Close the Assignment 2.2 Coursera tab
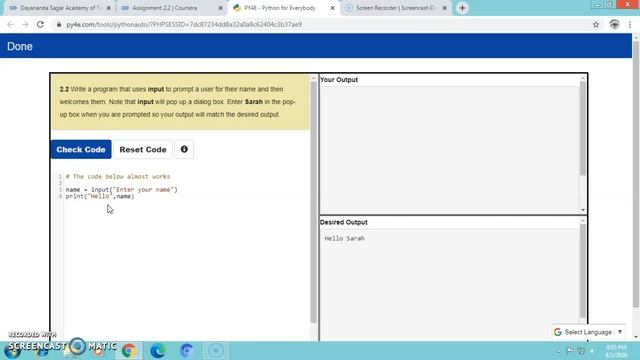Image resolution: width=640 pixels, height=360 pixels. pyautogui.click(x=220, y=8)
